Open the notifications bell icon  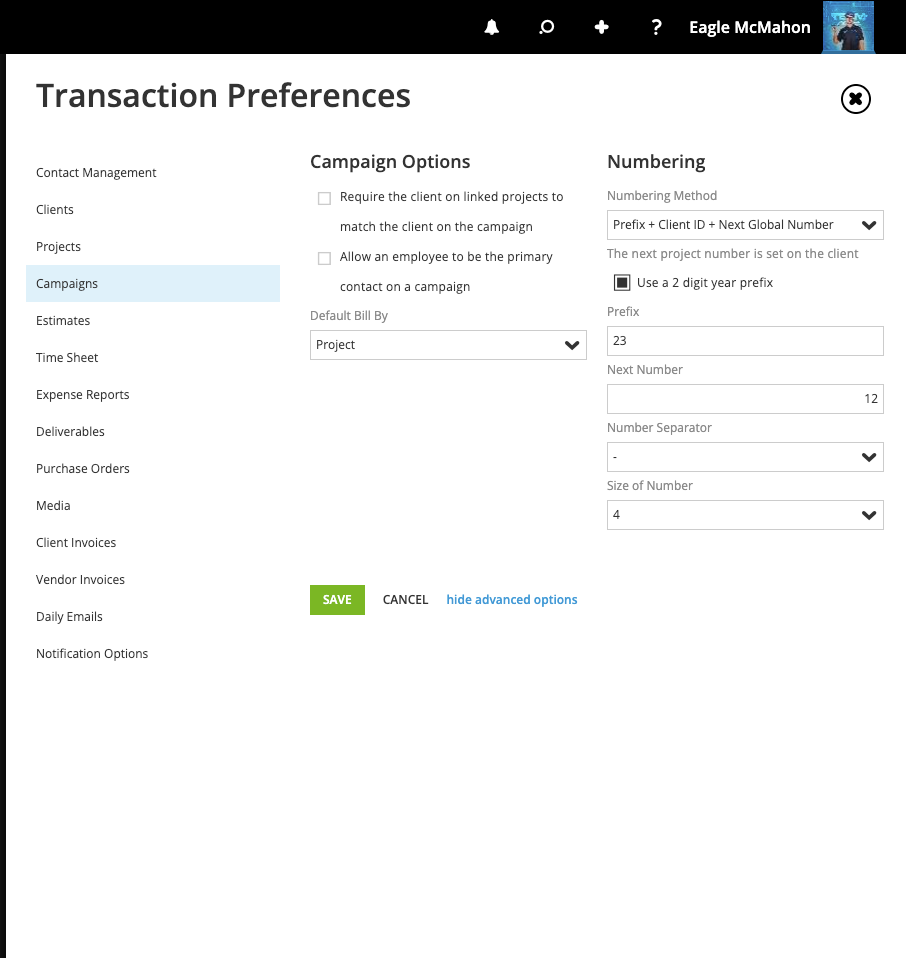tap(492, 27)
